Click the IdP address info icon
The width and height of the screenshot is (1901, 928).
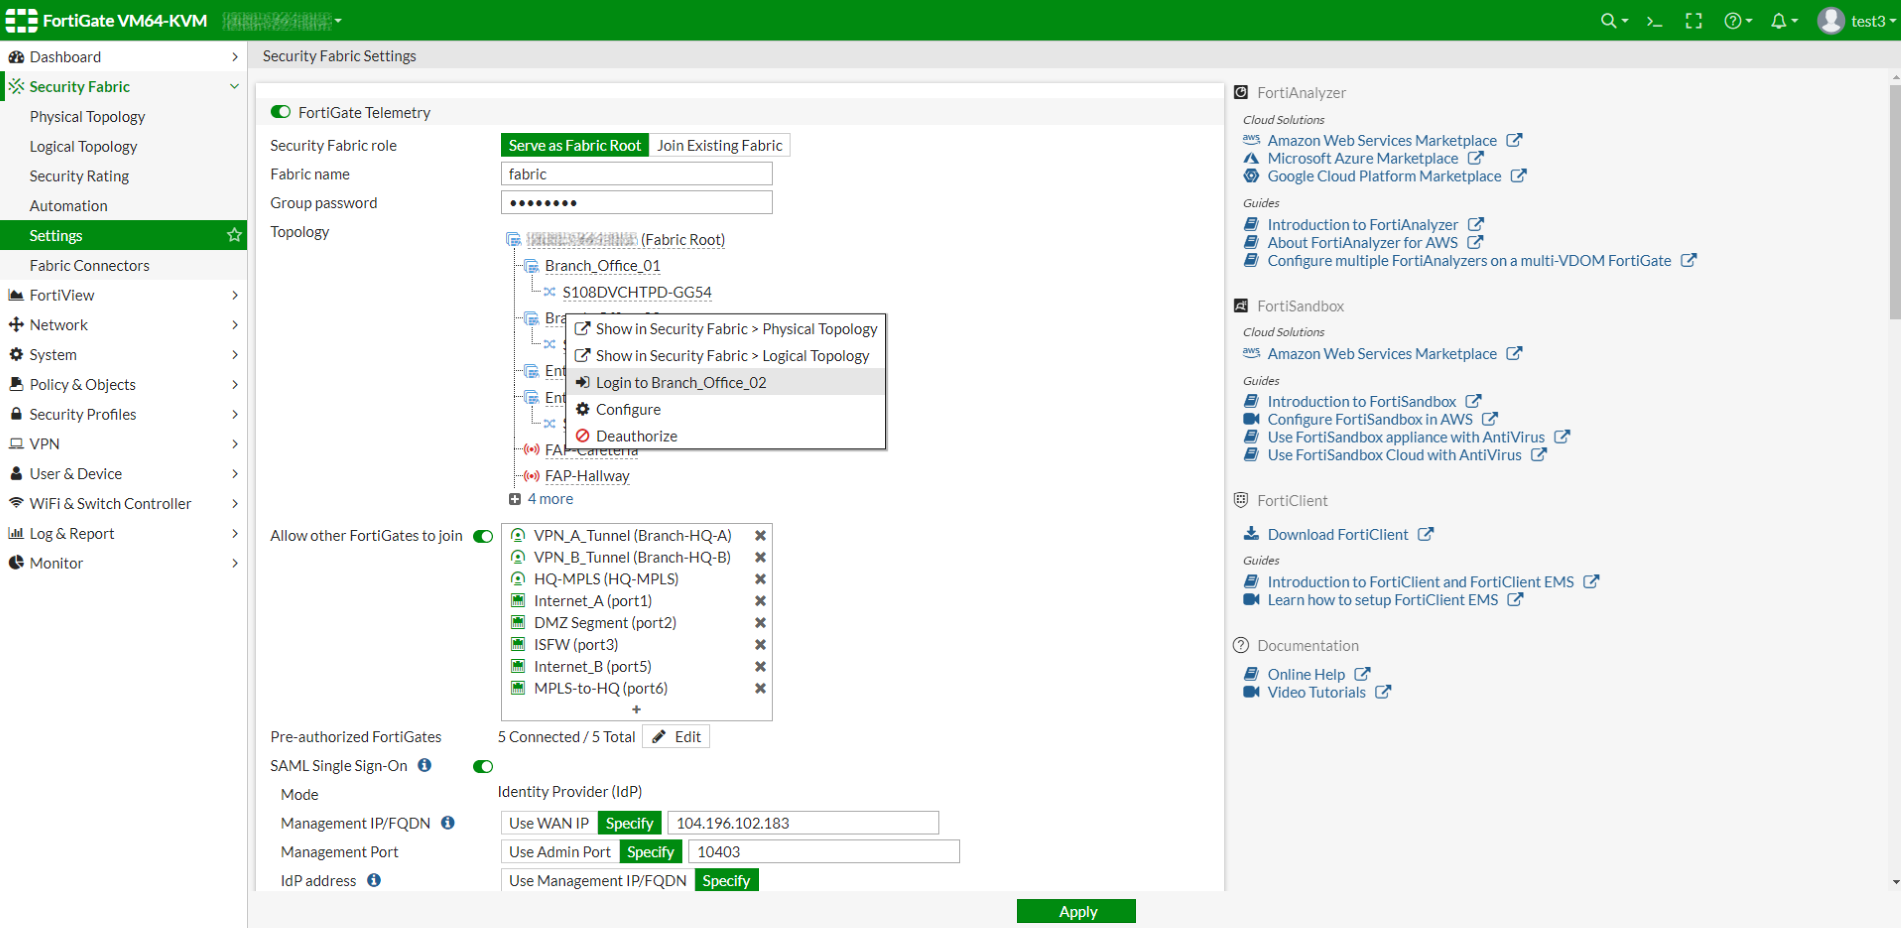click(374, 880)
